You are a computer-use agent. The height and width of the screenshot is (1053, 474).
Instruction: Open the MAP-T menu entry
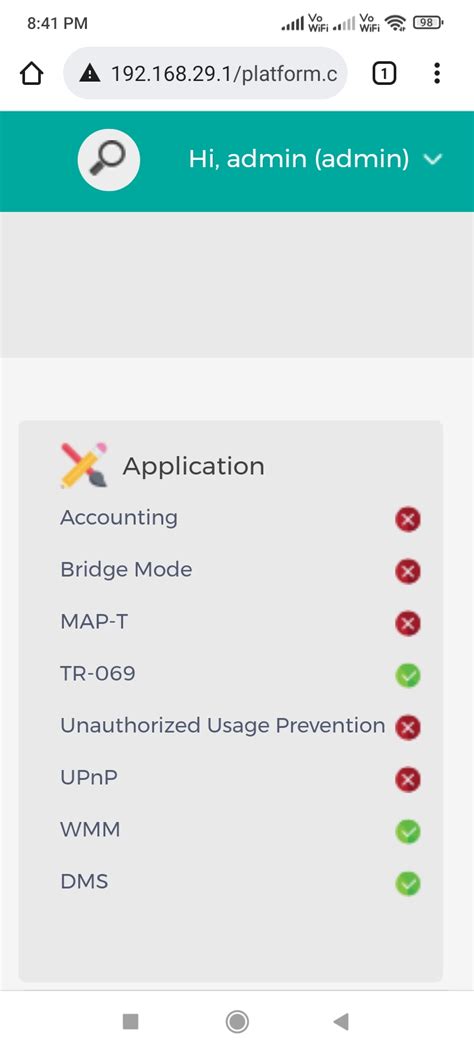pos(94,621)
